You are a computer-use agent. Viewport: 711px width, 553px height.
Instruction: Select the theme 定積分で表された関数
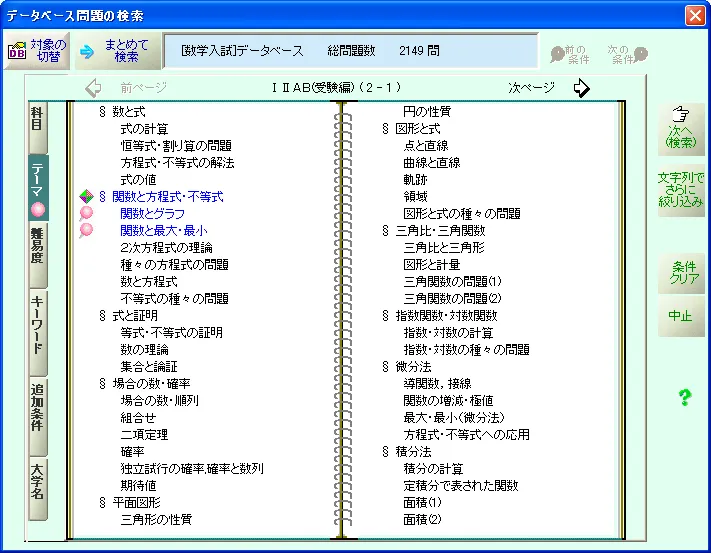461,485
